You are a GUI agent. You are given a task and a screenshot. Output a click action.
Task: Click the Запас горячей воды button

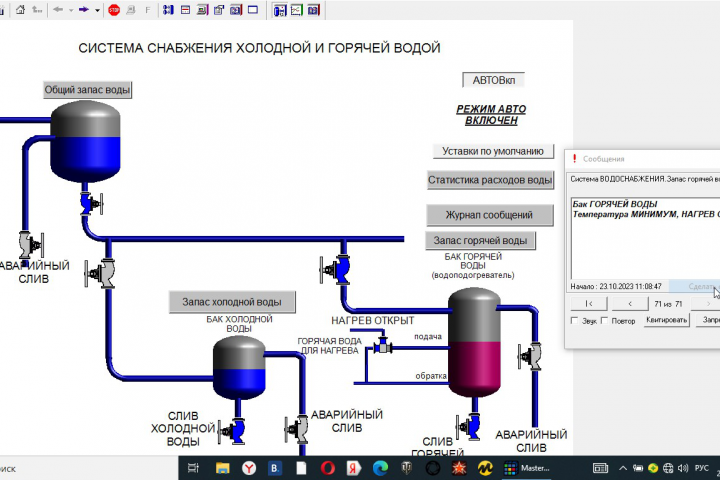click(x=480, y=241)
